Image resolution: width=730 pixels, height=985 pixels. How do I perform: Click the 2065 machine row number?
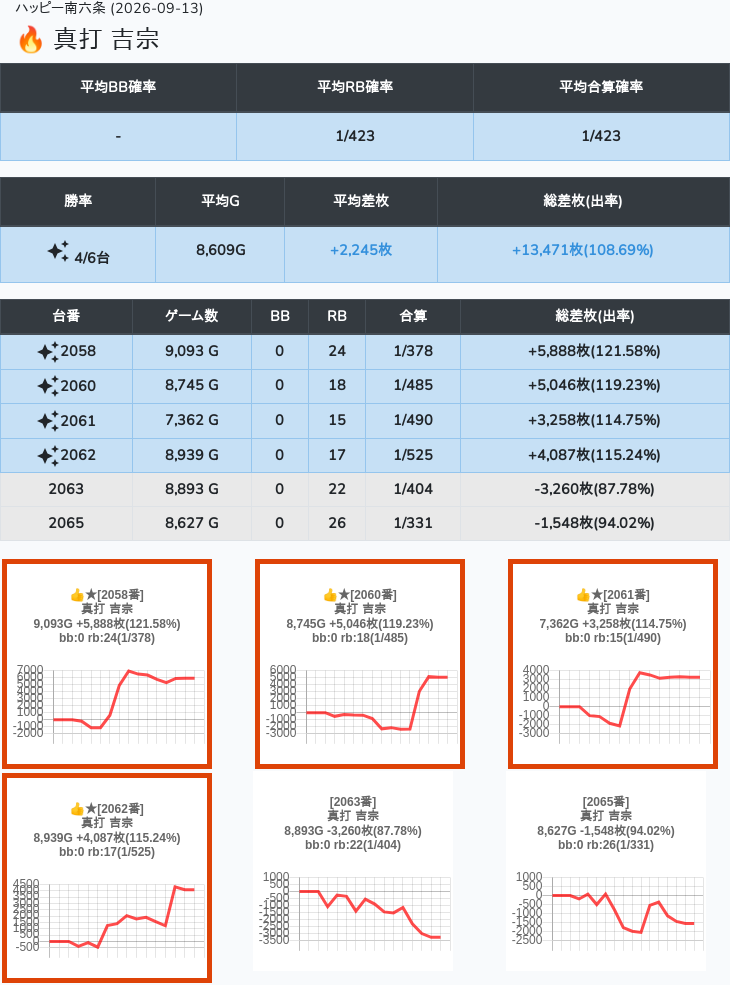66,523
